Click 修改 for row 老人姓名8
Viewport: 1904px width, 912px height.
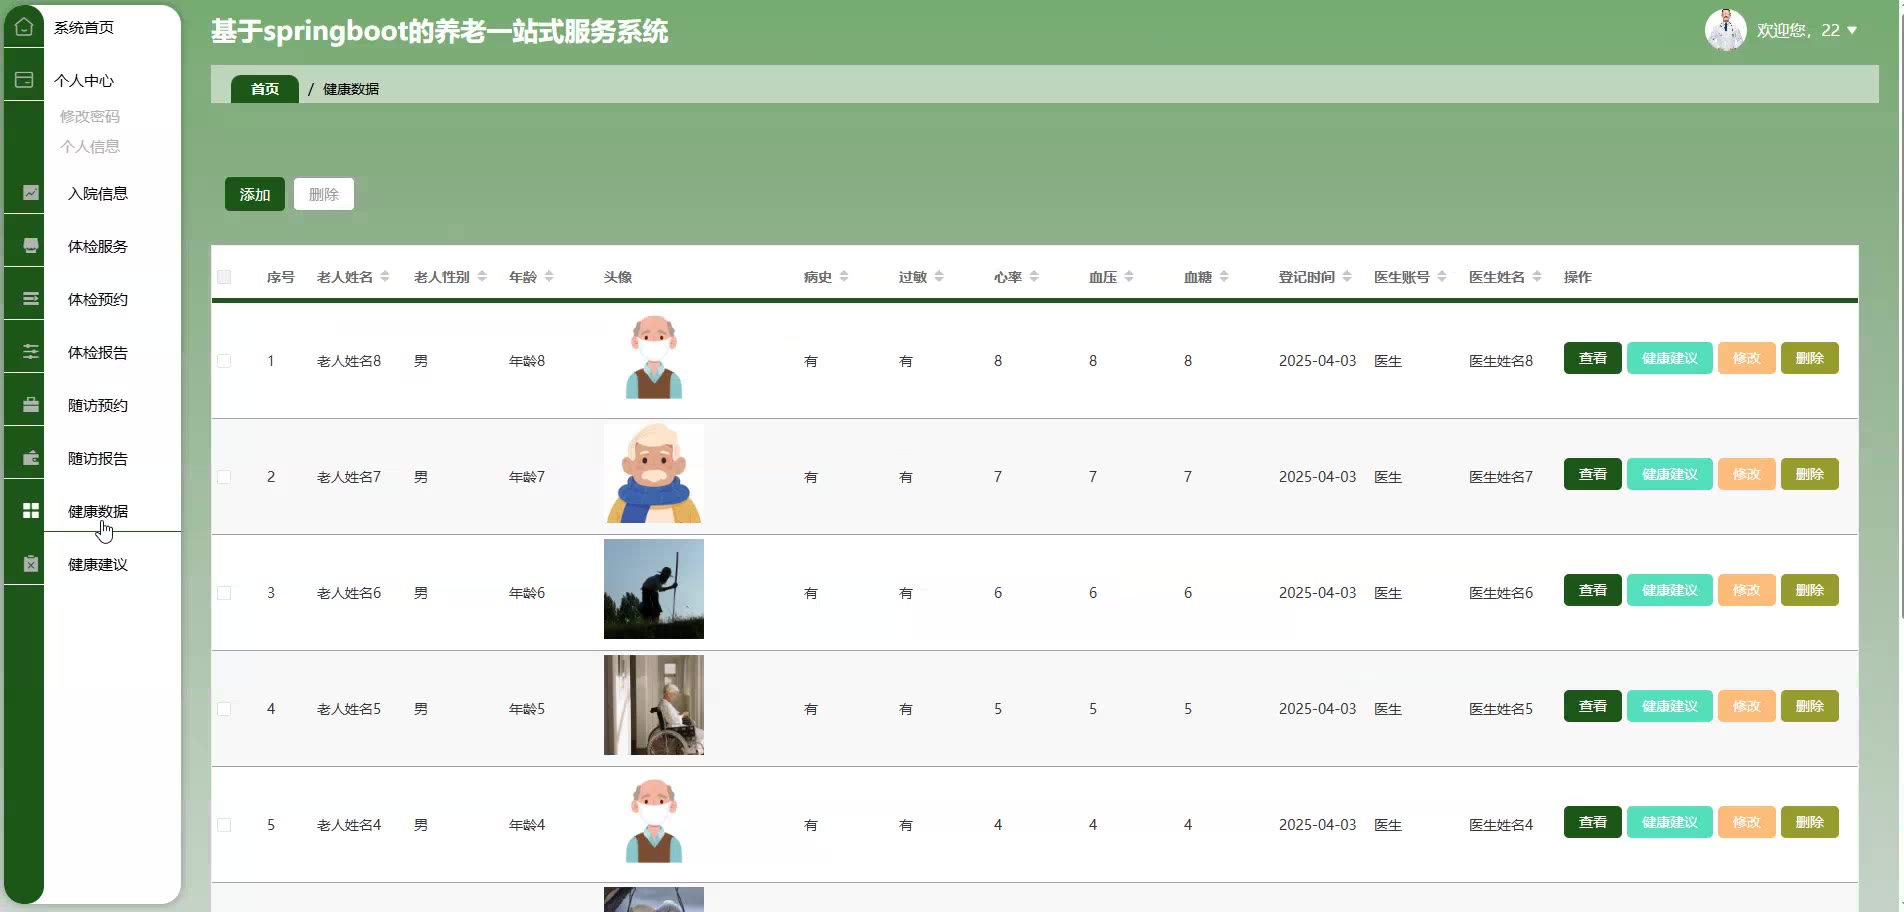[1747, 358]
